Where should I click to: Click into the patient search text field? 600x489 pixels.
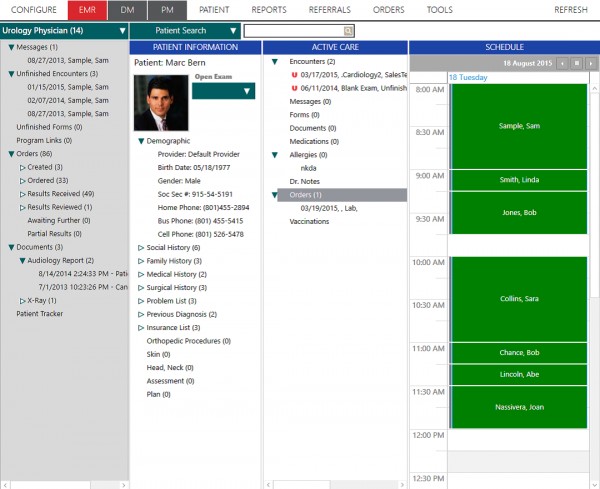(293, 32)
